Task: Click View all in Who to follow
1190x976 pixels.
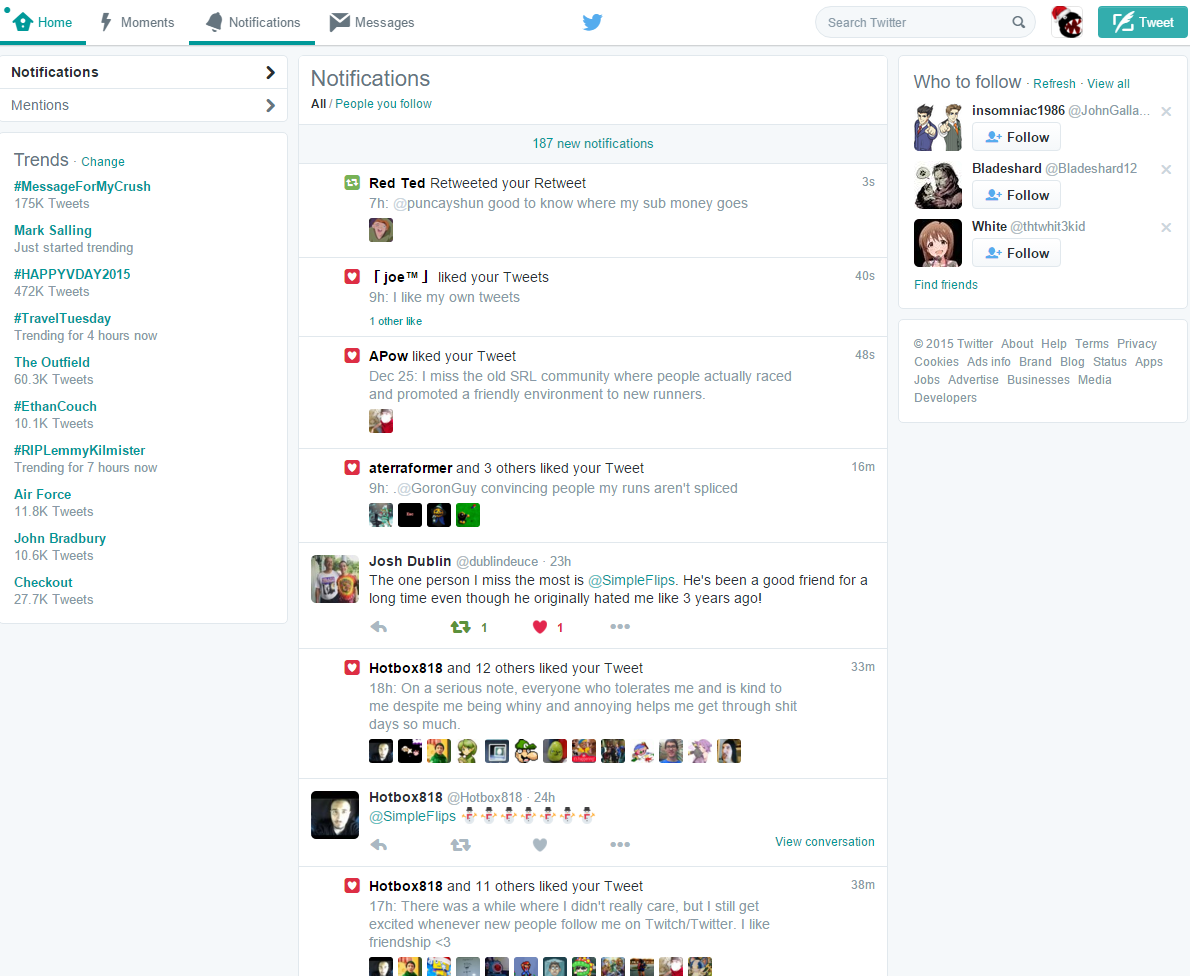Action: (x=1108, y=83)
